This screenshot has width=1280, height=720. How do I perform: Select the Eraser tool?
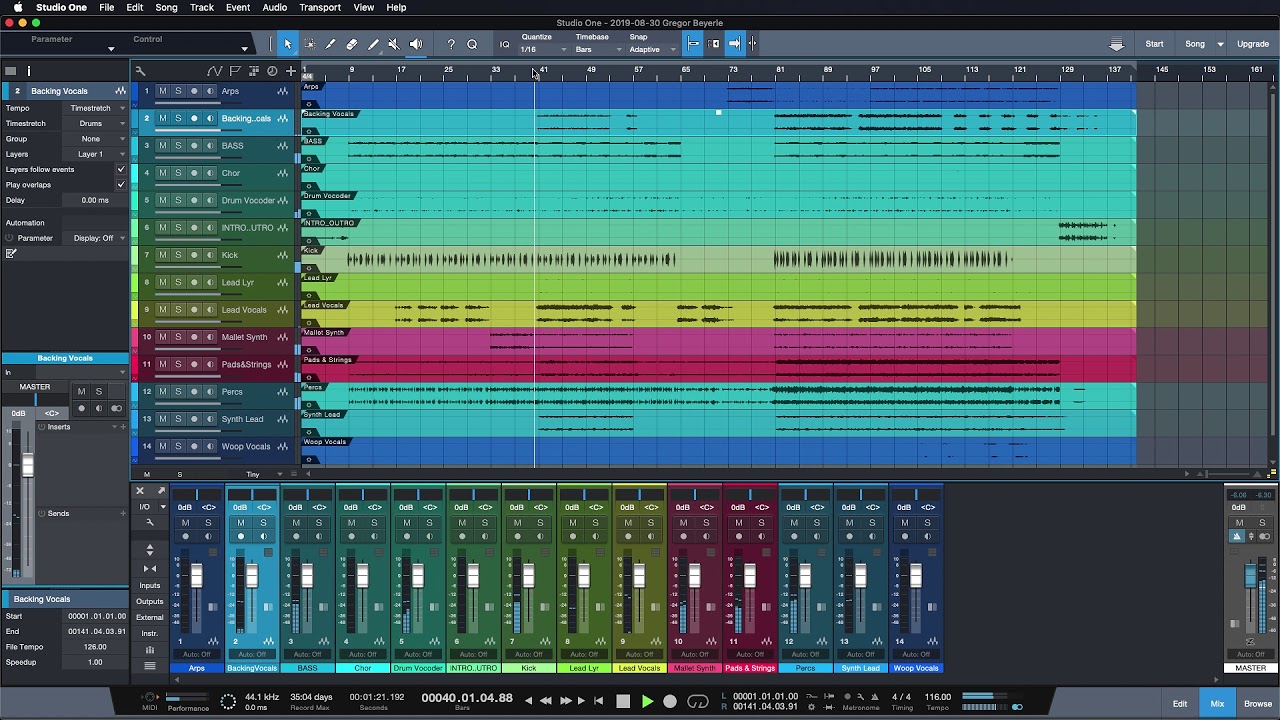pyautogui.click(x=352, y=44)
